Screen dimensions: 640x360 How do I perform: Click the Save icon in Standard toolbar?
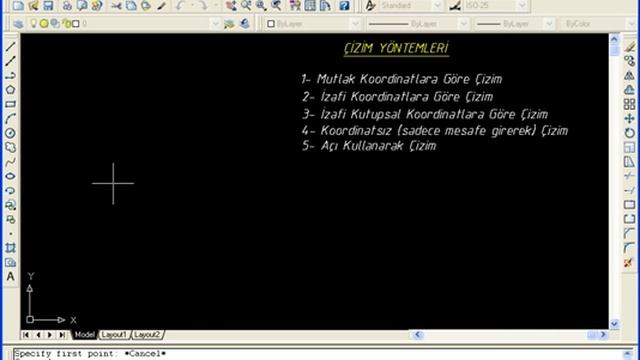coord(48,5)
